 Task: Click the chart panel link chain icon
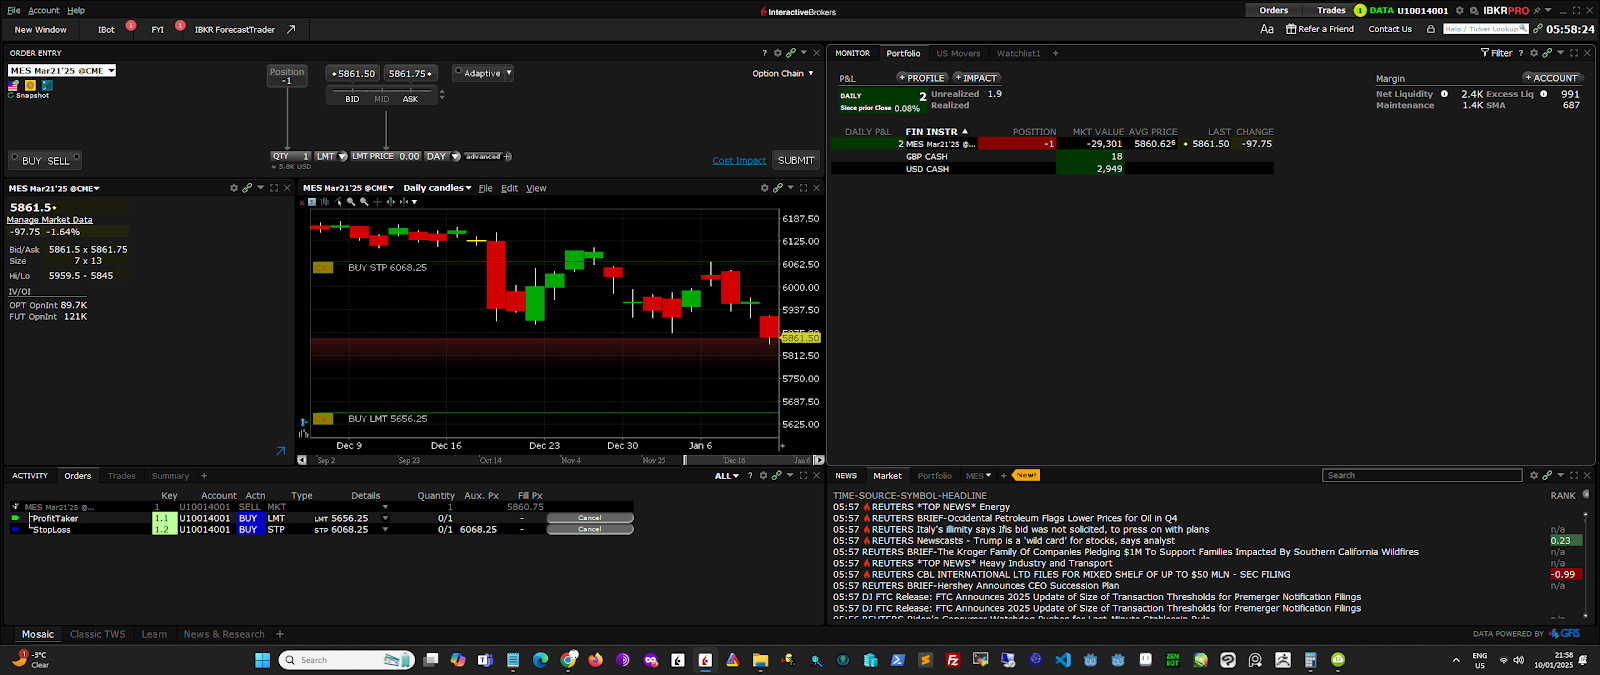pos(778,188)
